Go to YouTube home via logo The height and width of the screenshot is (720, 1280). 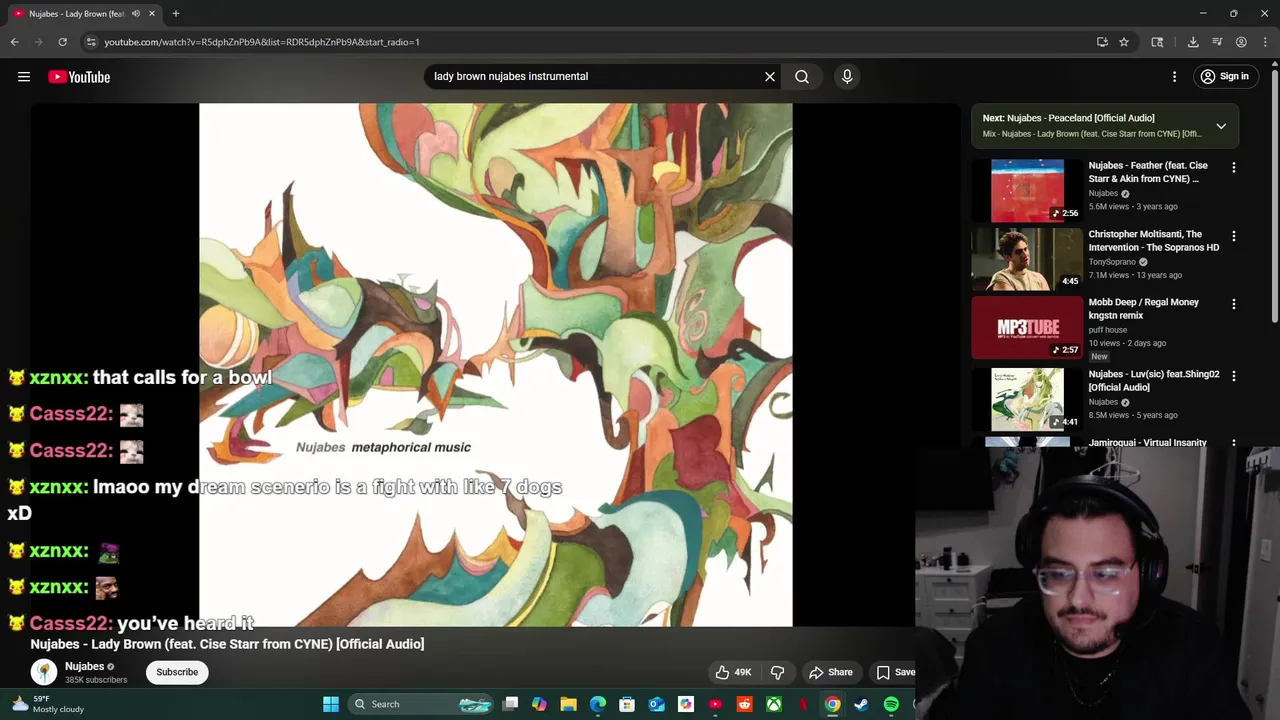point(79,77)
